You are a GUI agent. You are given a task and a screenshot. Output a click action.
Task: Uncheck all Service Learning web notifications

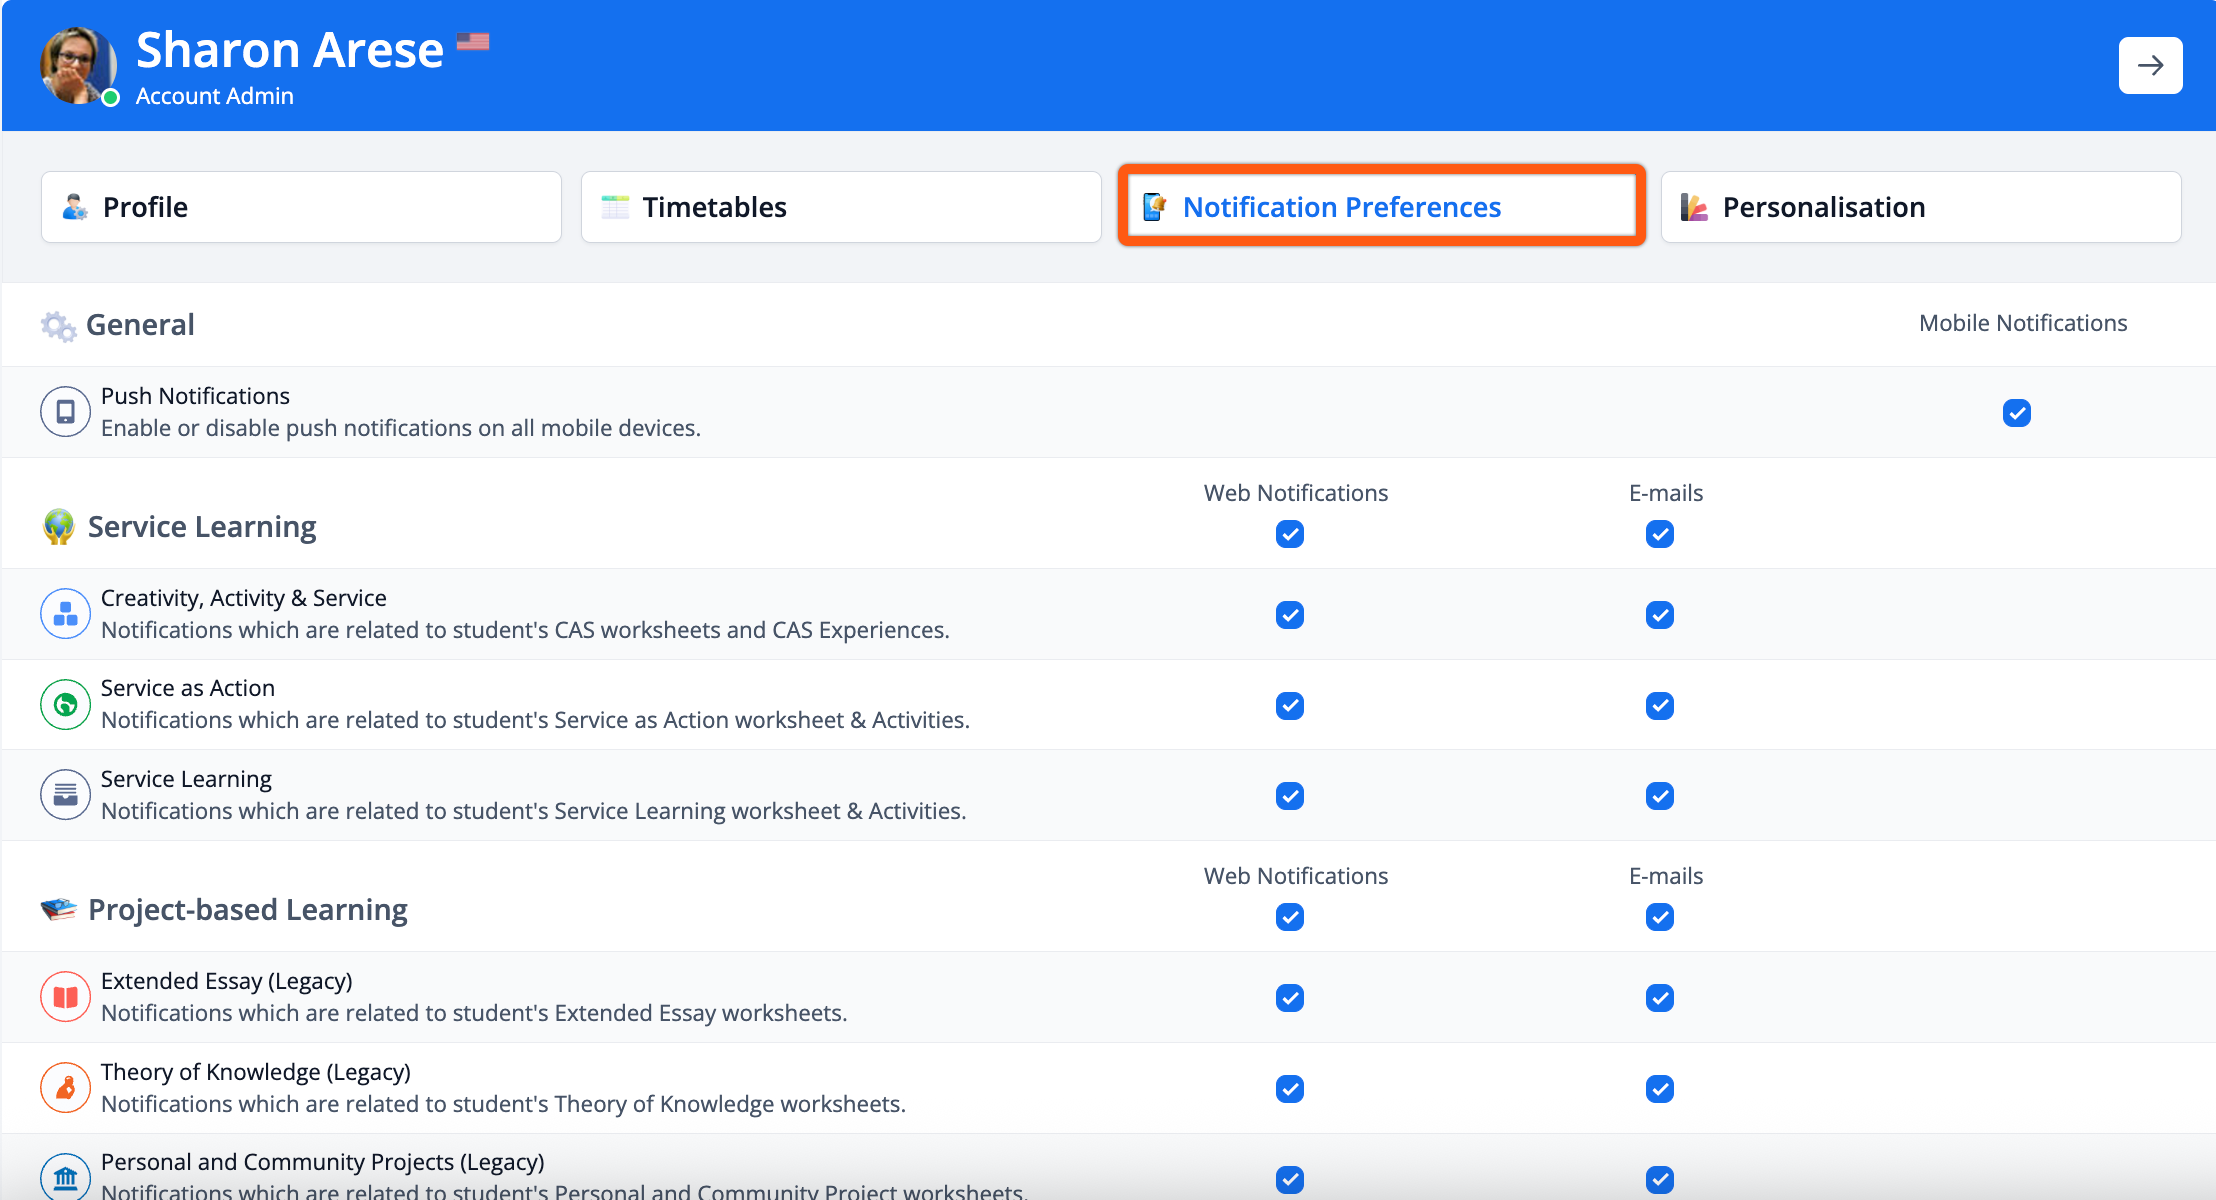(x=1289, y=534)
